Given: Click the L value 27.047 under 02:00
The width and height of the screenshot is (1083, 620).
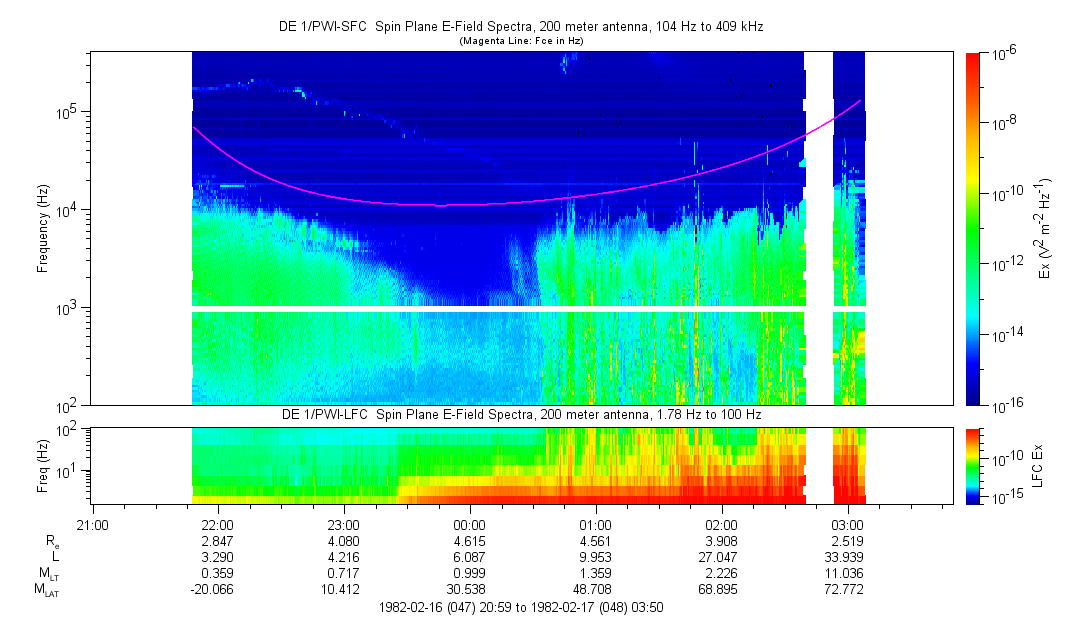Looking at the screenshot, I should tap(721, 556).
